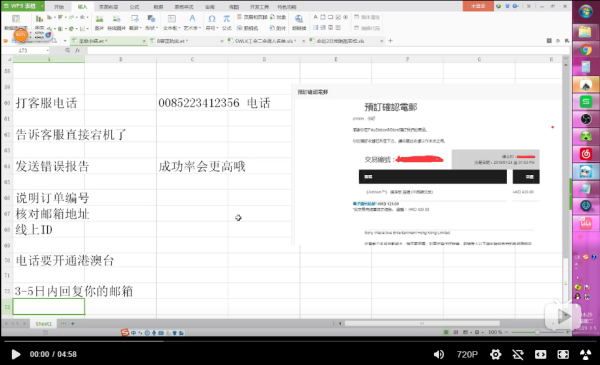Click the fx insert function icon

point(78,50)
